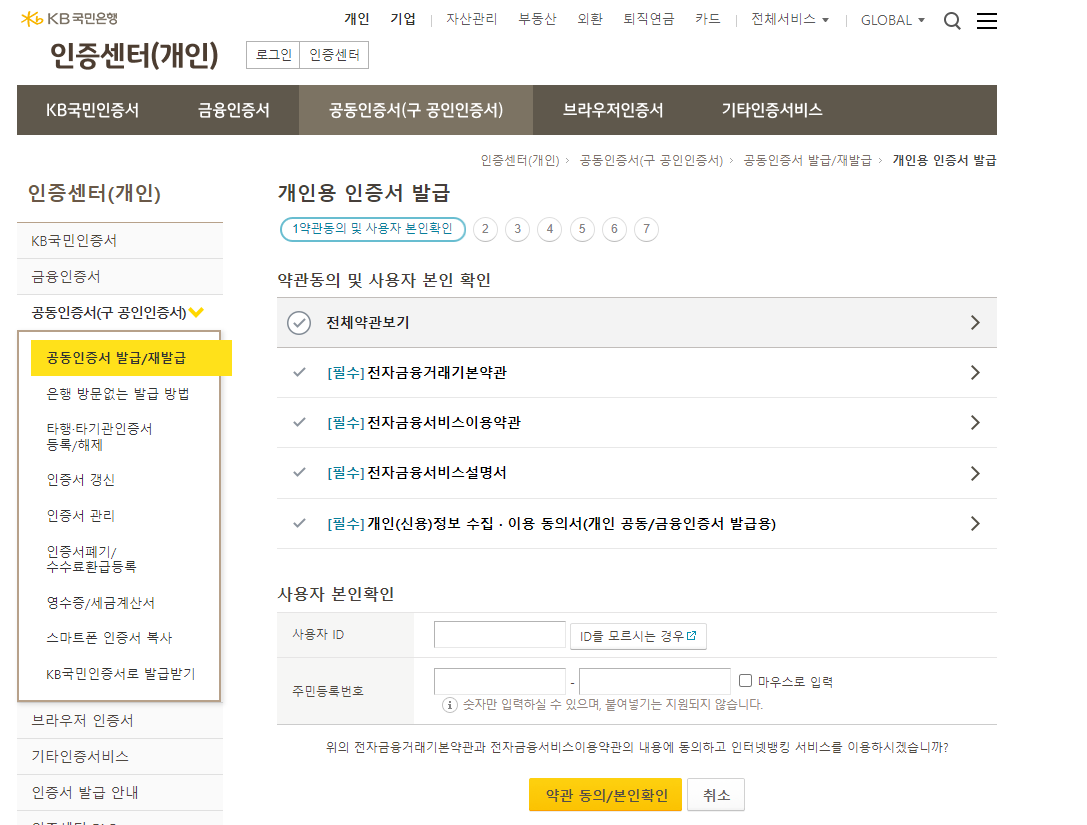This screenshot has width=1087, height=825.
Task: Check the 전자금융거래기본약관 agreement tick
Action: 299,372
